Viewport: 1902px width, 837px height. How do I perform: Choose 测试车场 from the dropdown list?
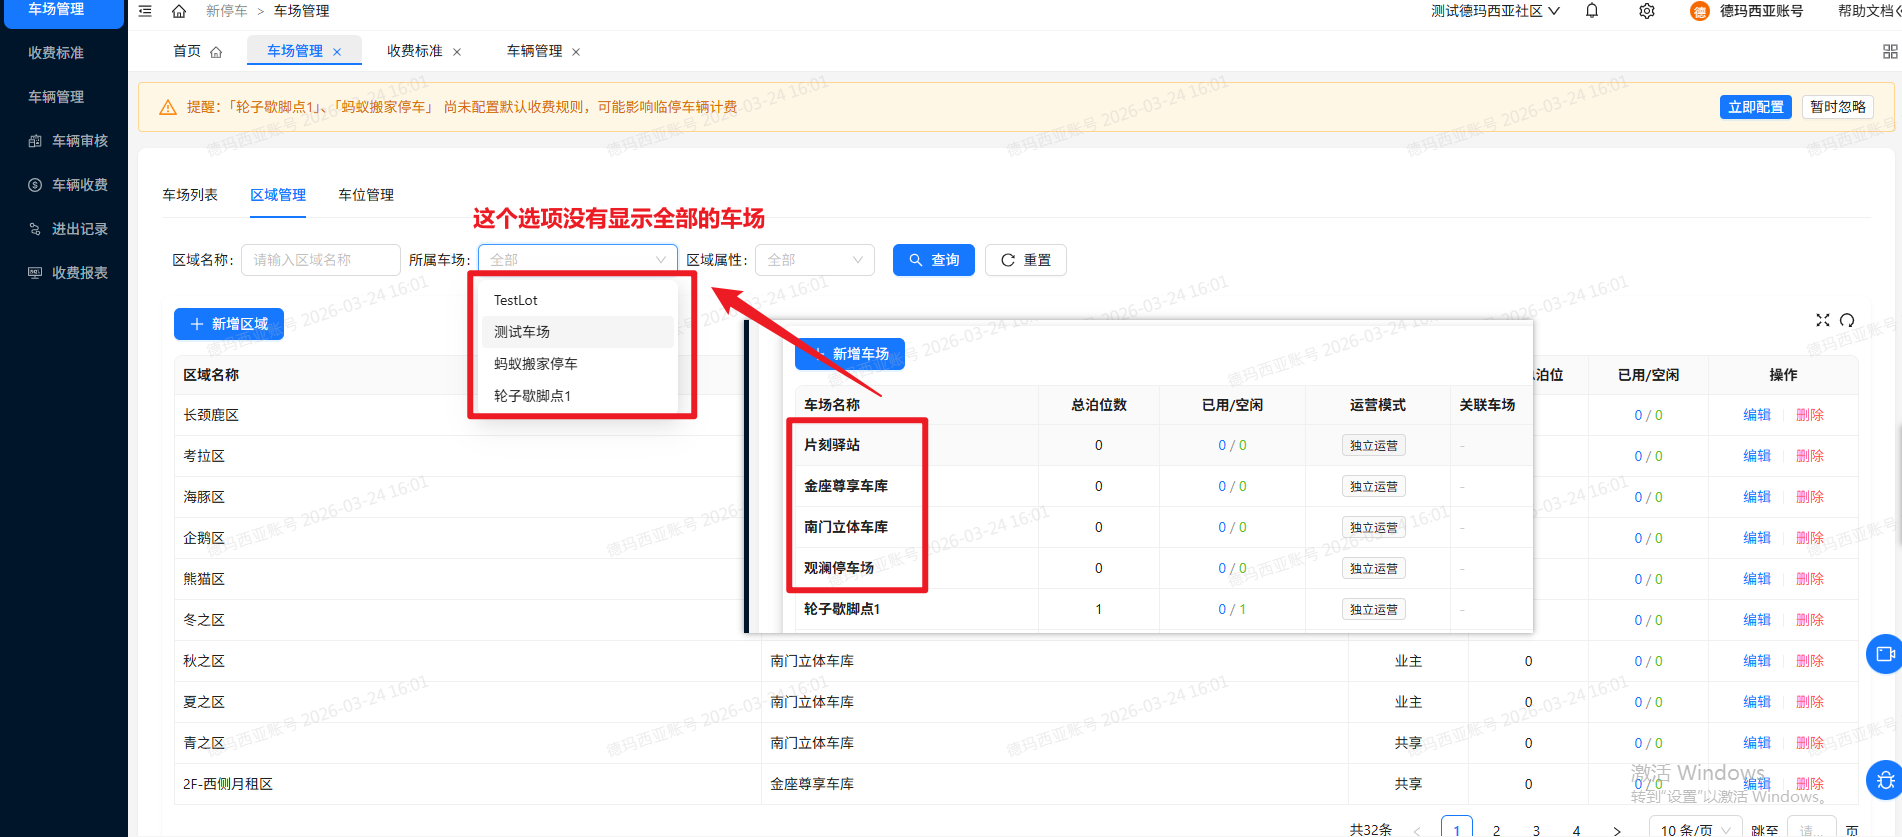[578, 332]
